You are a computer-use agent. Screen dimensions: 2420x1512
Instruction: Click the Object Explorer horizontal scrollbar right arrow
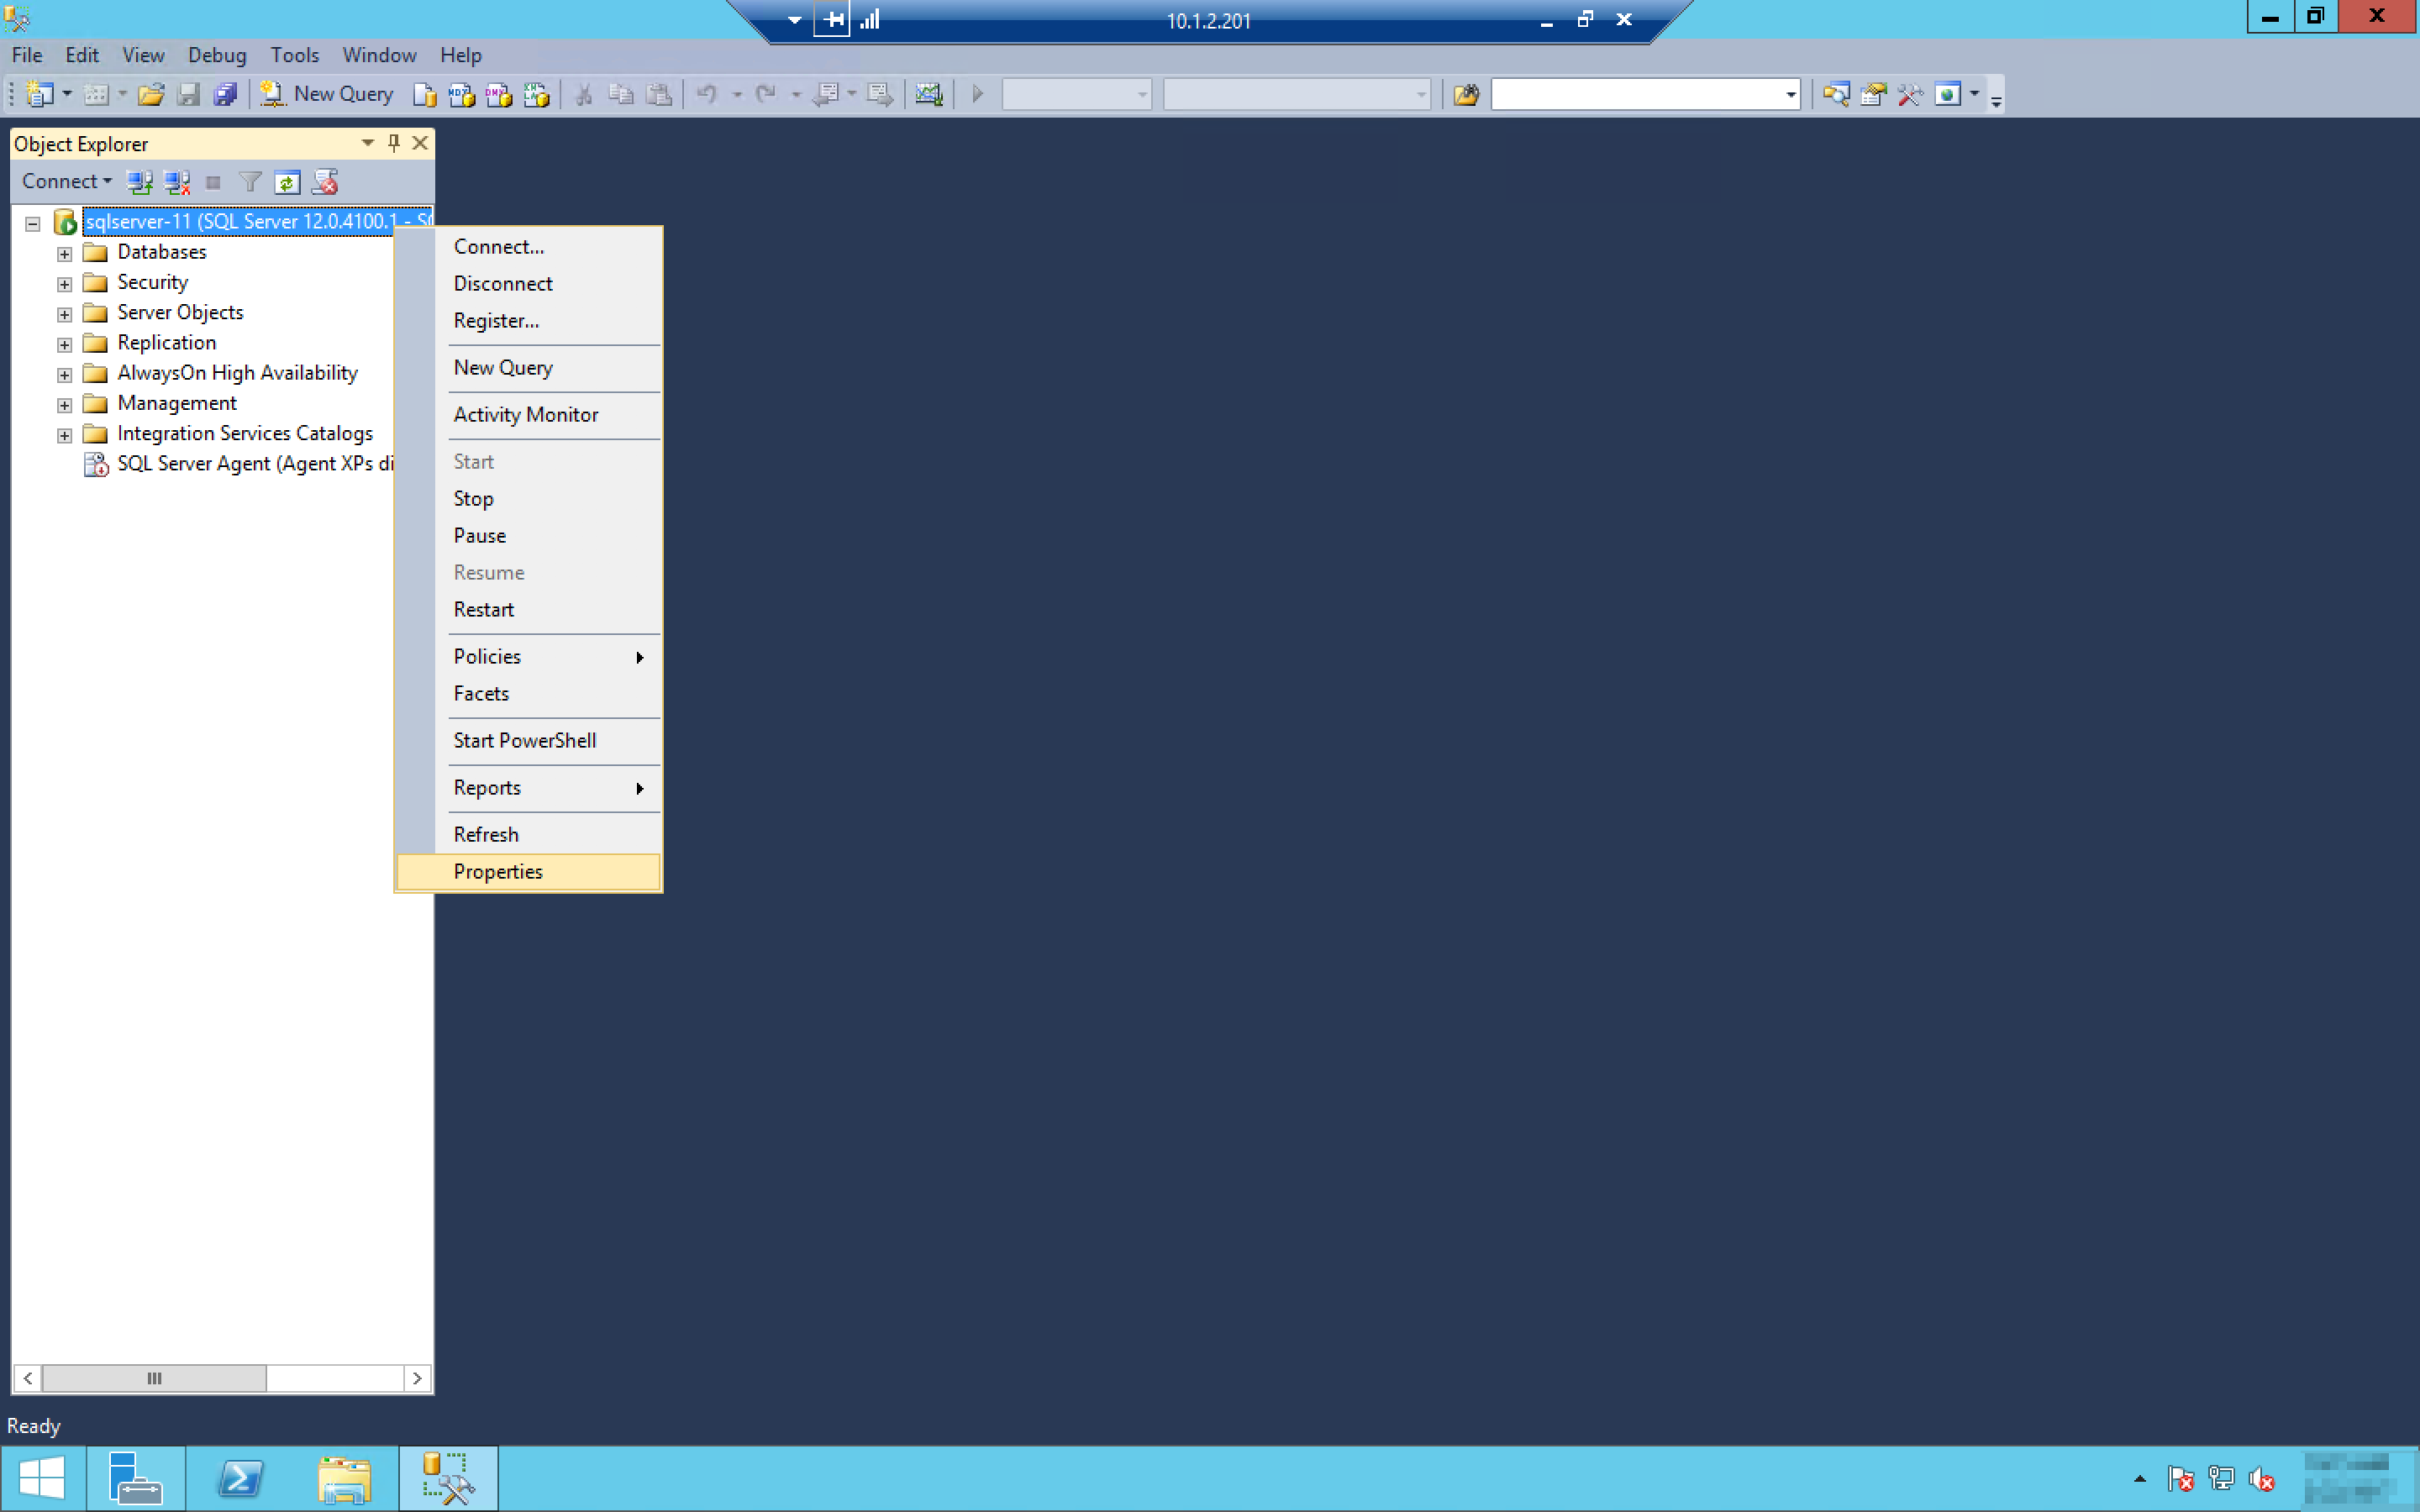point(417,1378)
